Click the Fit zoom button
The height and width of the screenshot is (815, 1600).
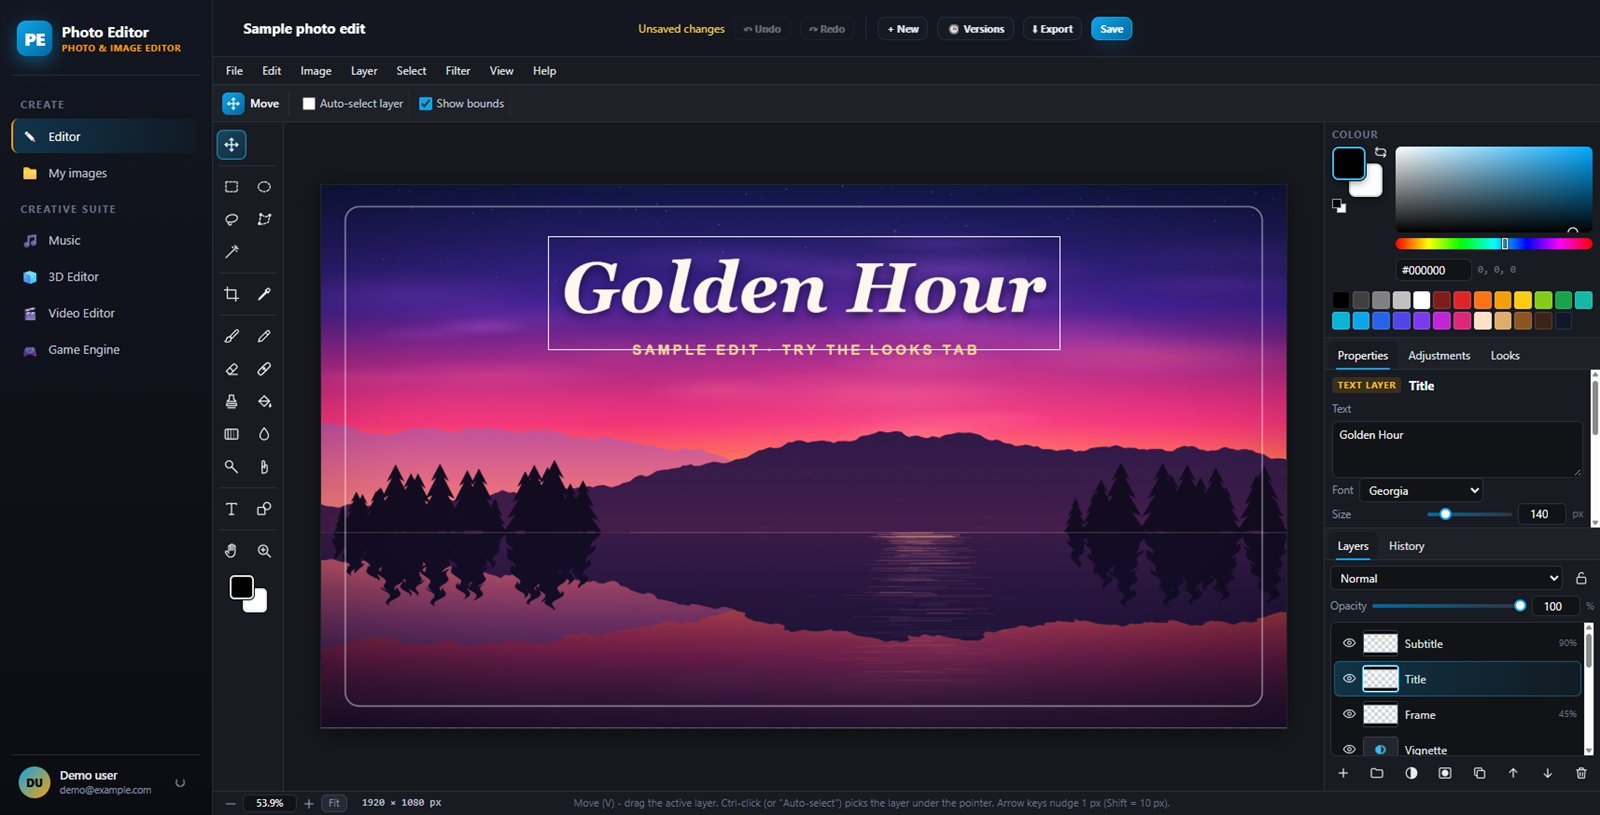[334, 803]
